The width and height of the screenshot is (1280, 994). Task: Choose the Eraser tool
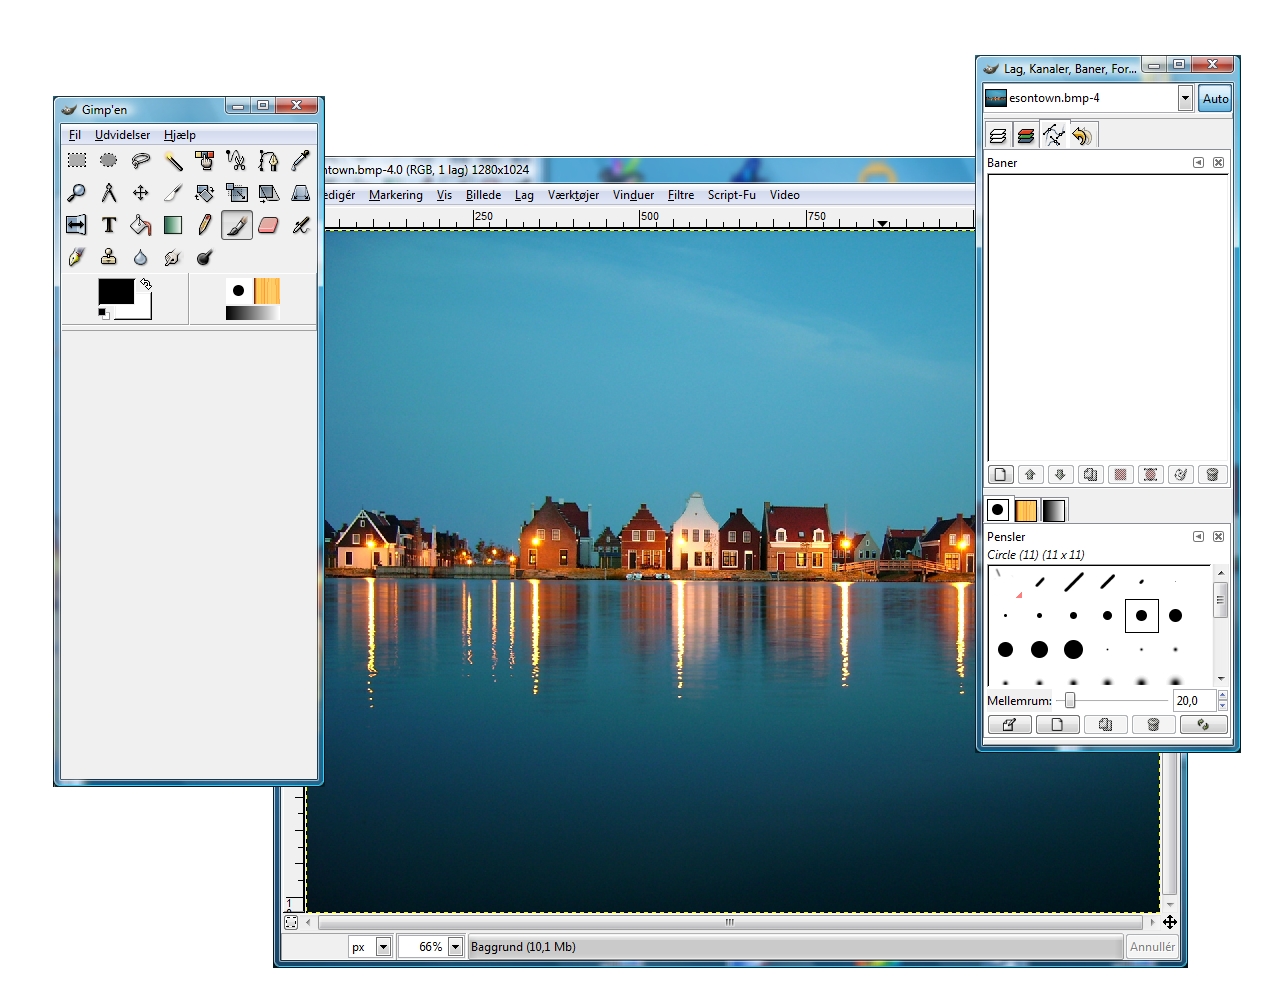(268, 225)
